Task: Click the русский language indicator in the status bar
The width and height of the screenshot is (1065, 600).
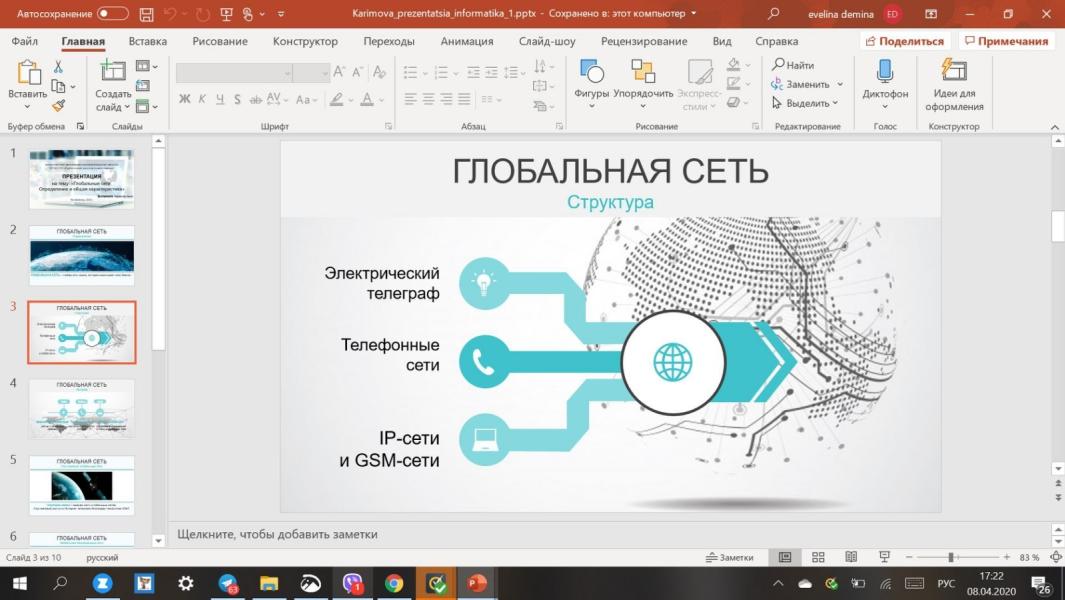Action: point(102,557)
